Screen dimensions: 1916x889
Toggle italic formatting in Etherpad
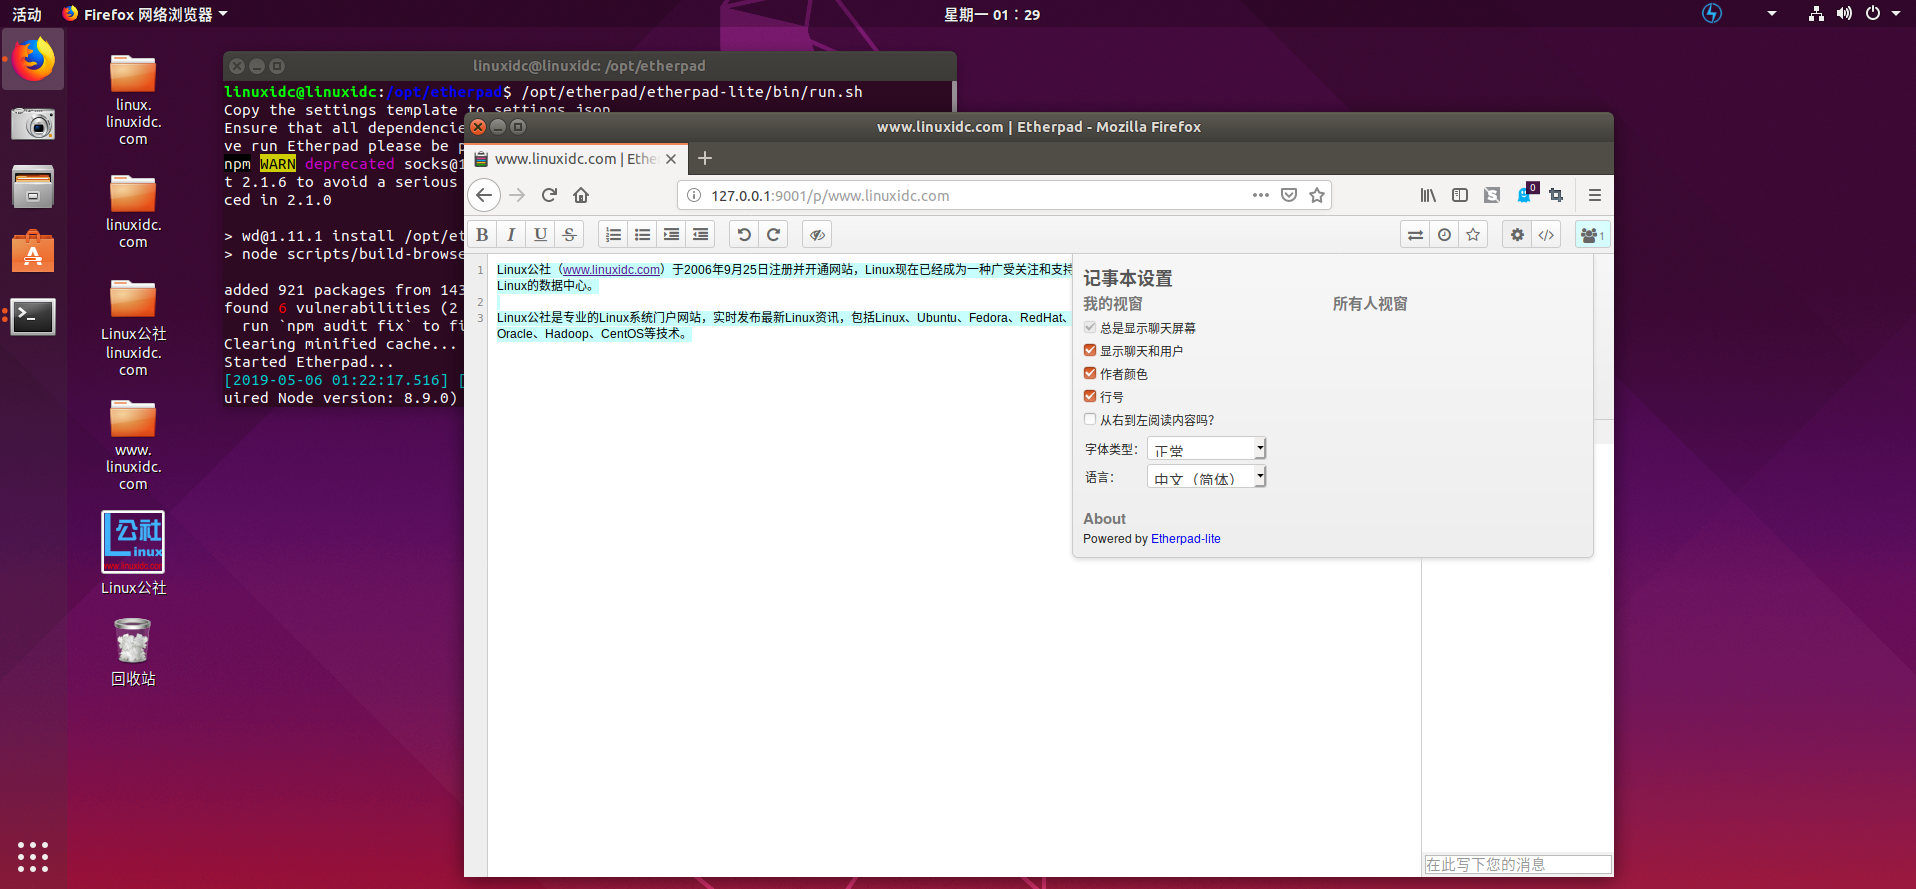coord(511,235)
